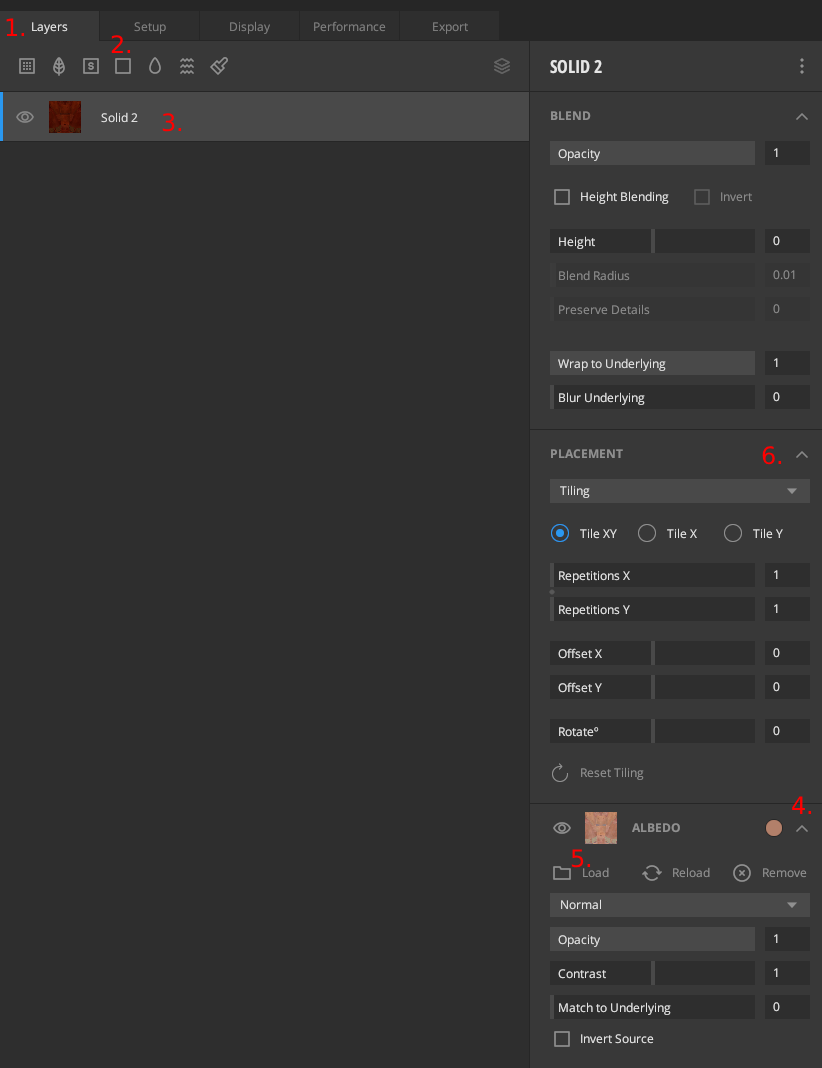Add a paint layer with the brush icon
This screenshot has width=822, height=1068.
(219, 66)
